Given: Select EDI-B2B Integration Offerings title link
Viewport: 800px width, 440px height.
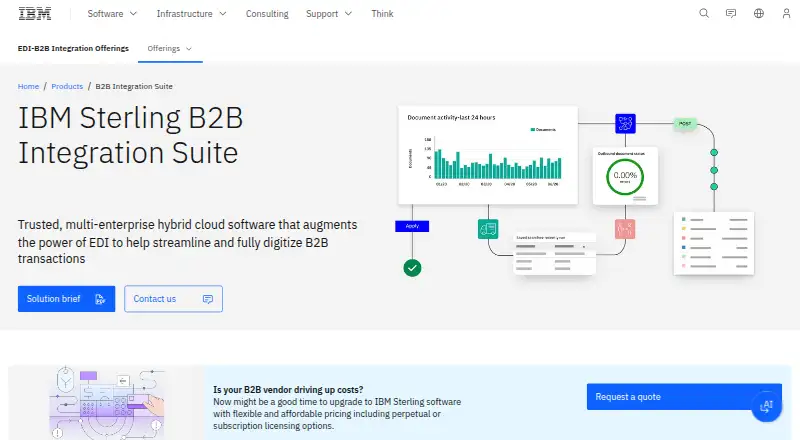Looking at the screenshot, I should [x=73, y=48].
